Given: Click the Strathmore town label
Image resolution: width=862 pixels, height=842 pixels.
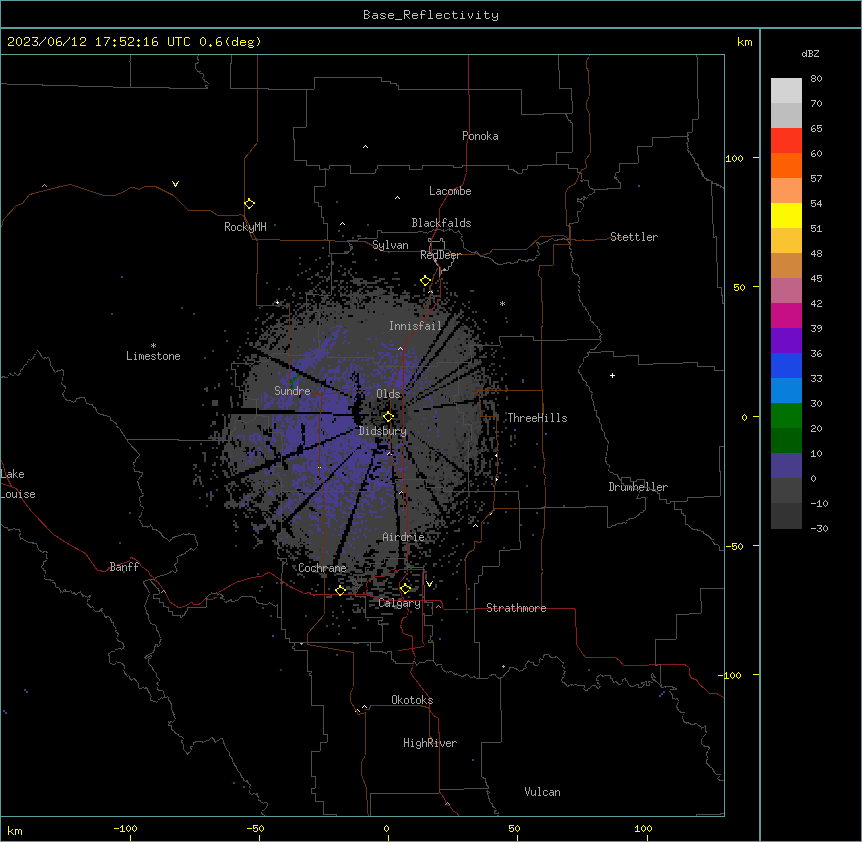Looking at the screenshot, I should [516, 608].
